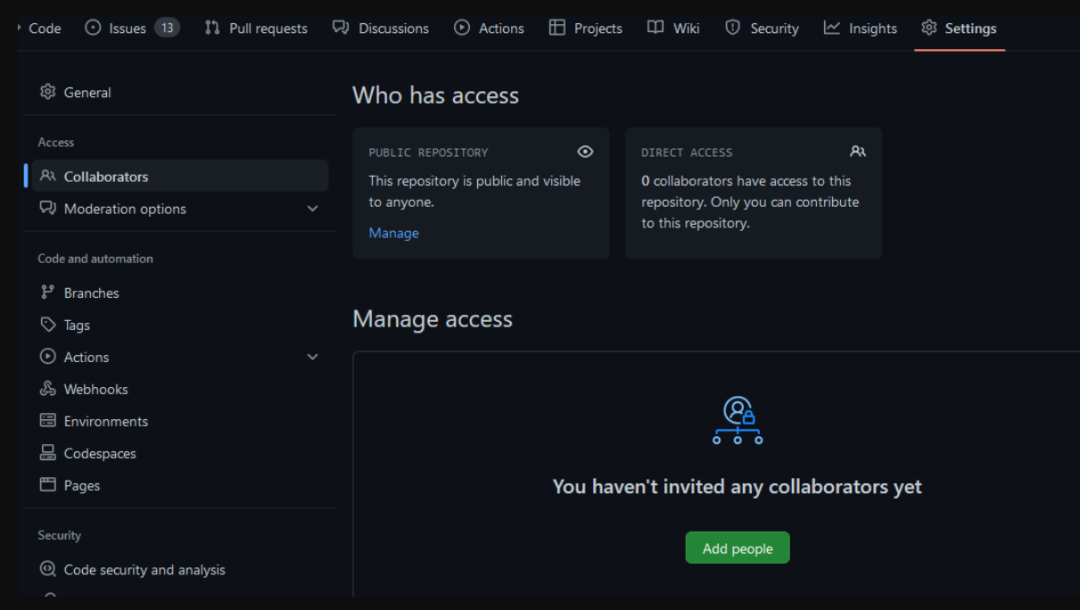This screenshot has width=1080, height=610.
Task: Open the Code tab
Action: (44, 28)
